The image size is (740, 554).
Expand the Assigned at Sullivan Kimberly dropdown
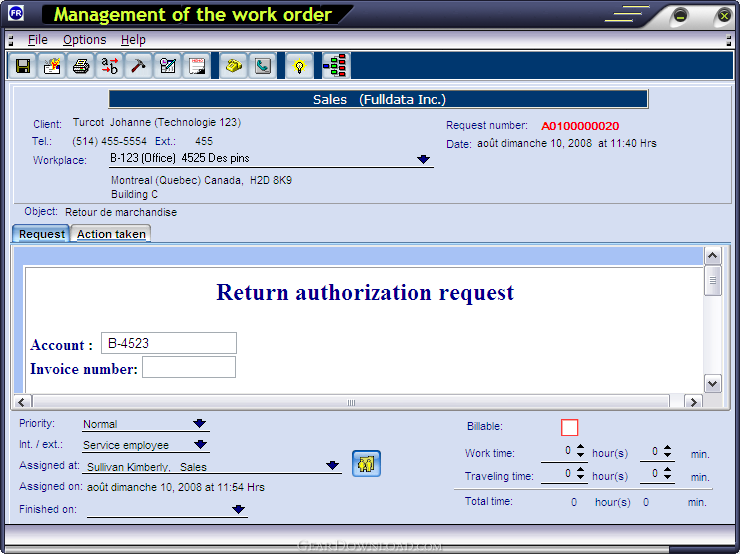click(x=332, y=465)
